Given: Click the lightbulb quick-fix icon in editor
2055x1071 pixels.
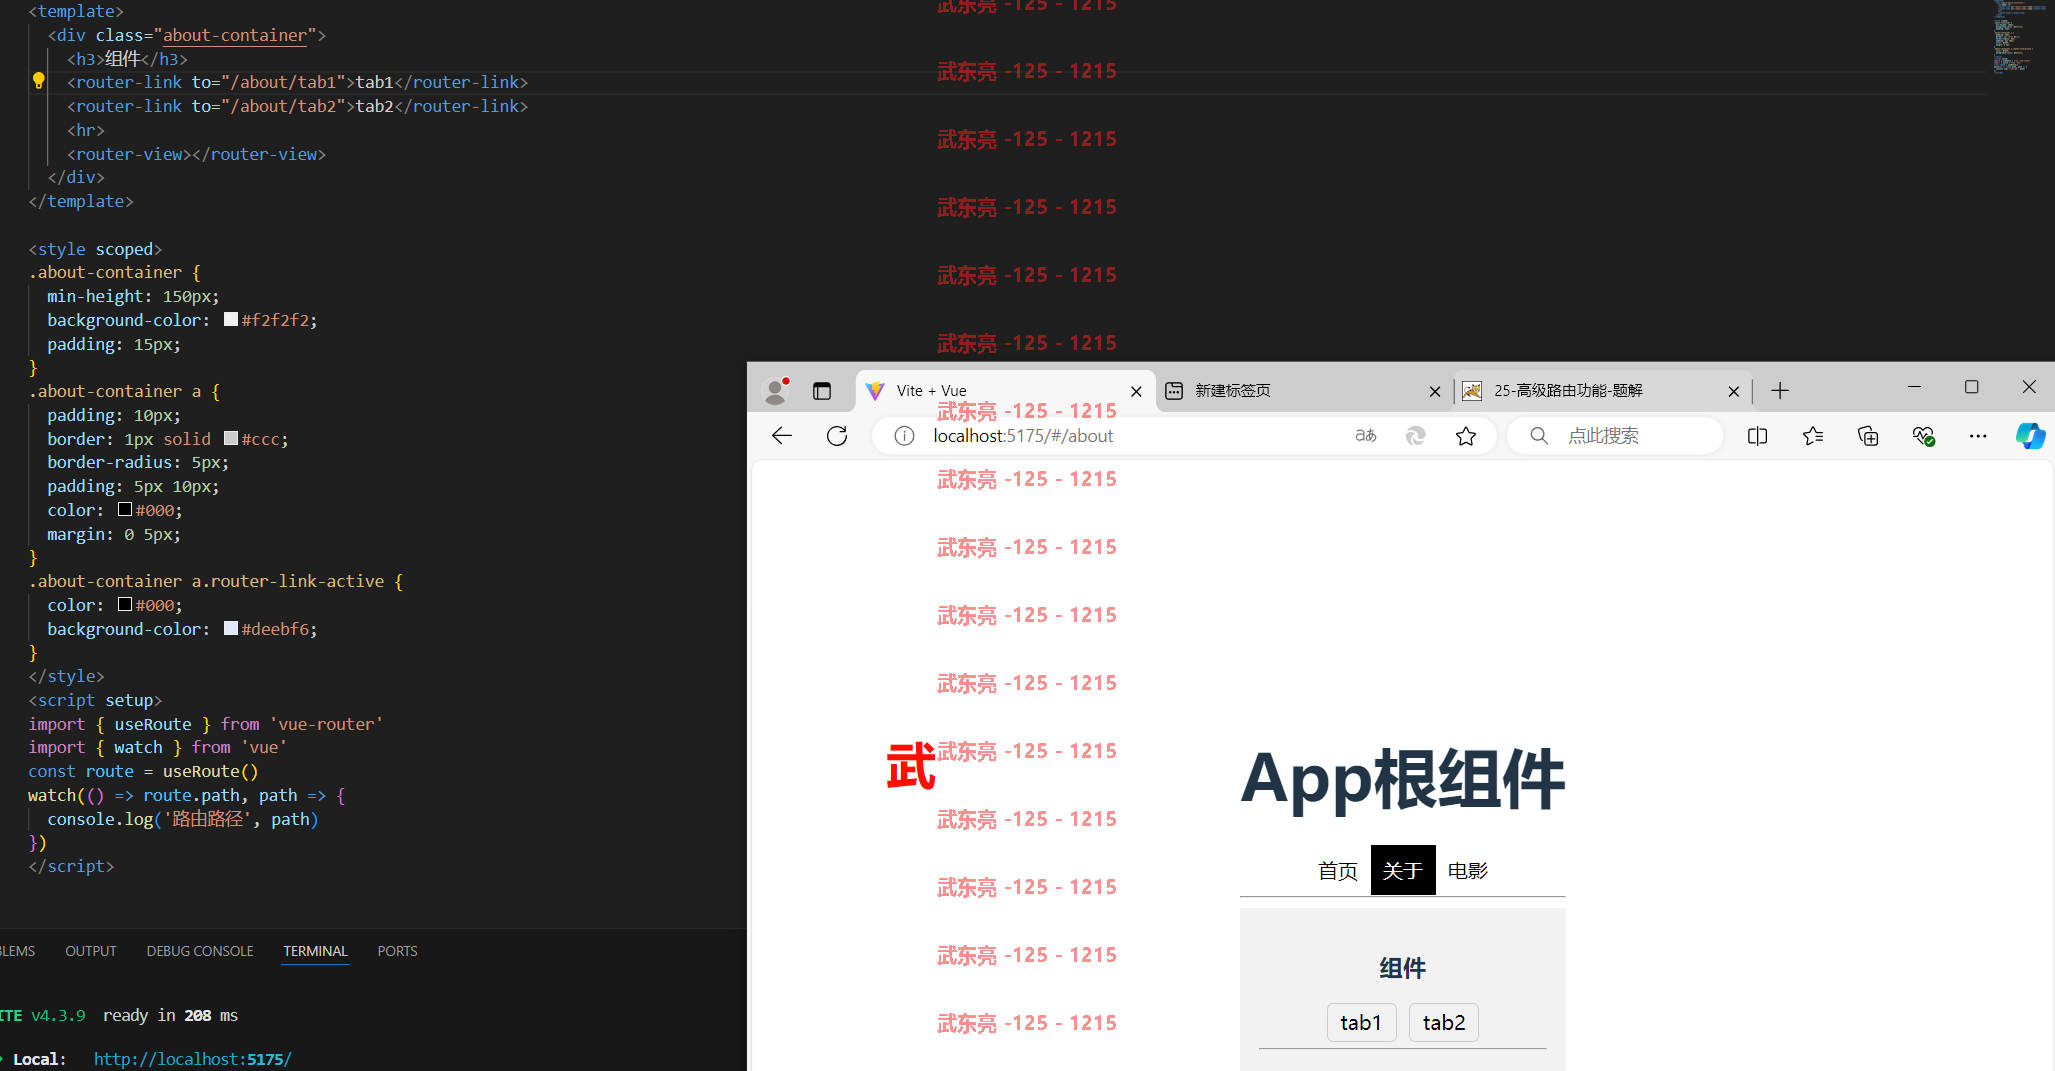Looking at the screenshot, I should point(38,81).
